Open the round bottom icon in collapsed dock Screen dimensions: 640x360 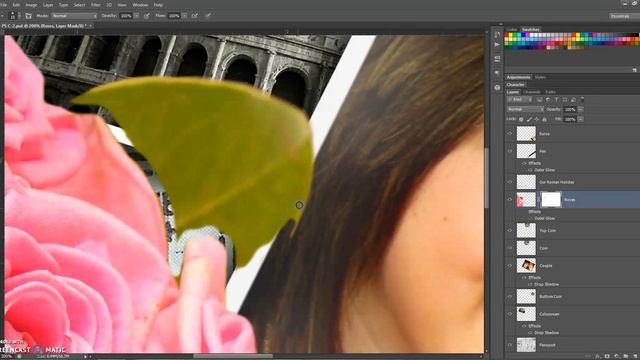tap(497, 87)
